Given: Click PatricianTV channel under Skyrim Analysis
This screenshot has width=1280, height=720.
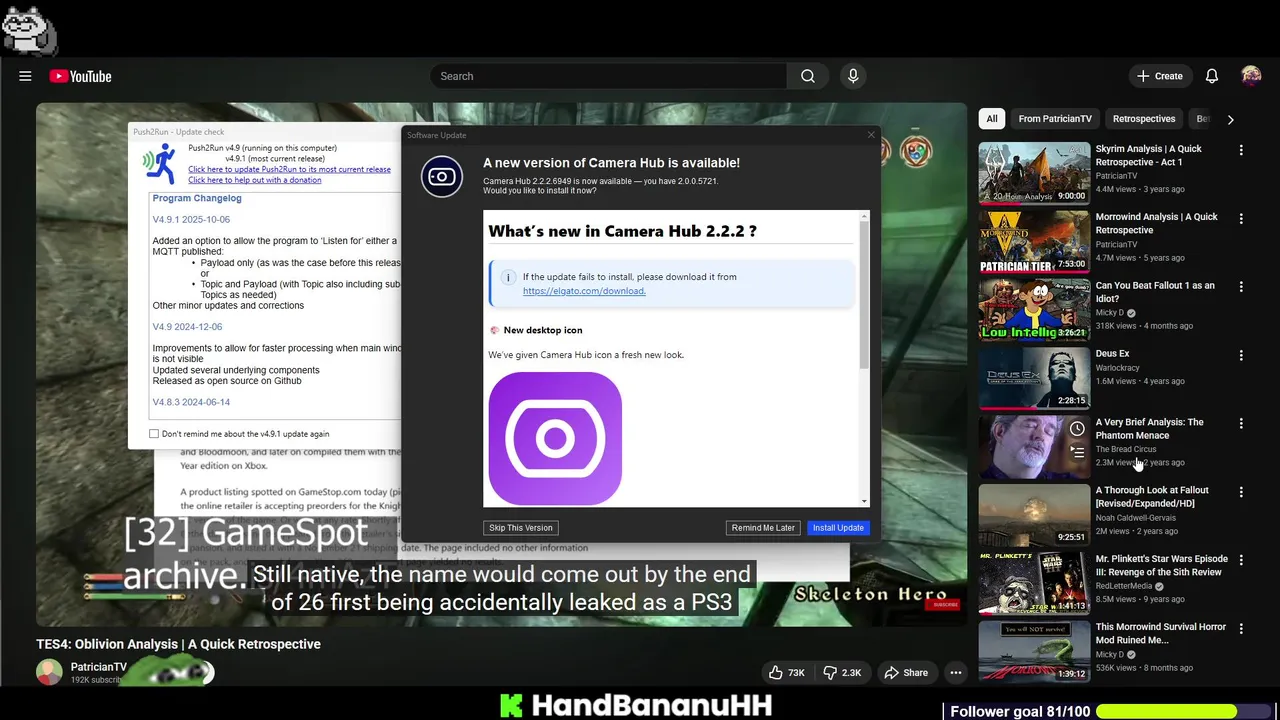Looking at the screenshot, I should tap(1117, 176).
